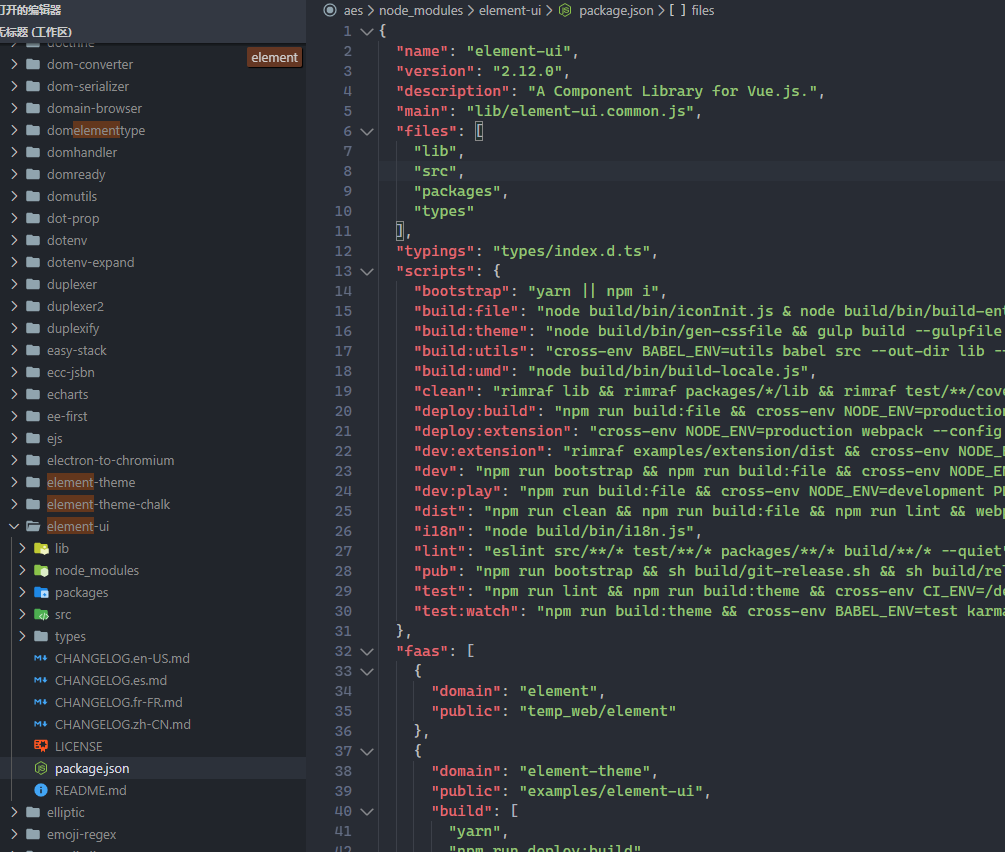Click the workspace section header
The height and width of the screenshot is (852, 1005).
click(153, 31)
